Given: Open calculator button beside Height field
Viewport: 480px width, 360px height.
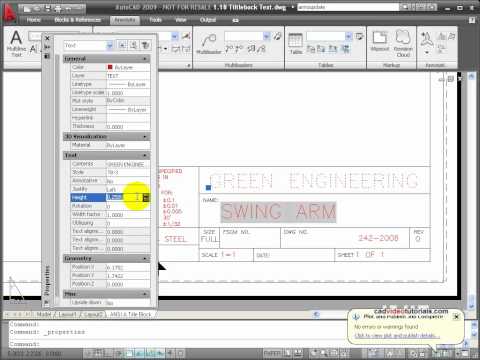Looking at the screenshot, I should (146, 198).
